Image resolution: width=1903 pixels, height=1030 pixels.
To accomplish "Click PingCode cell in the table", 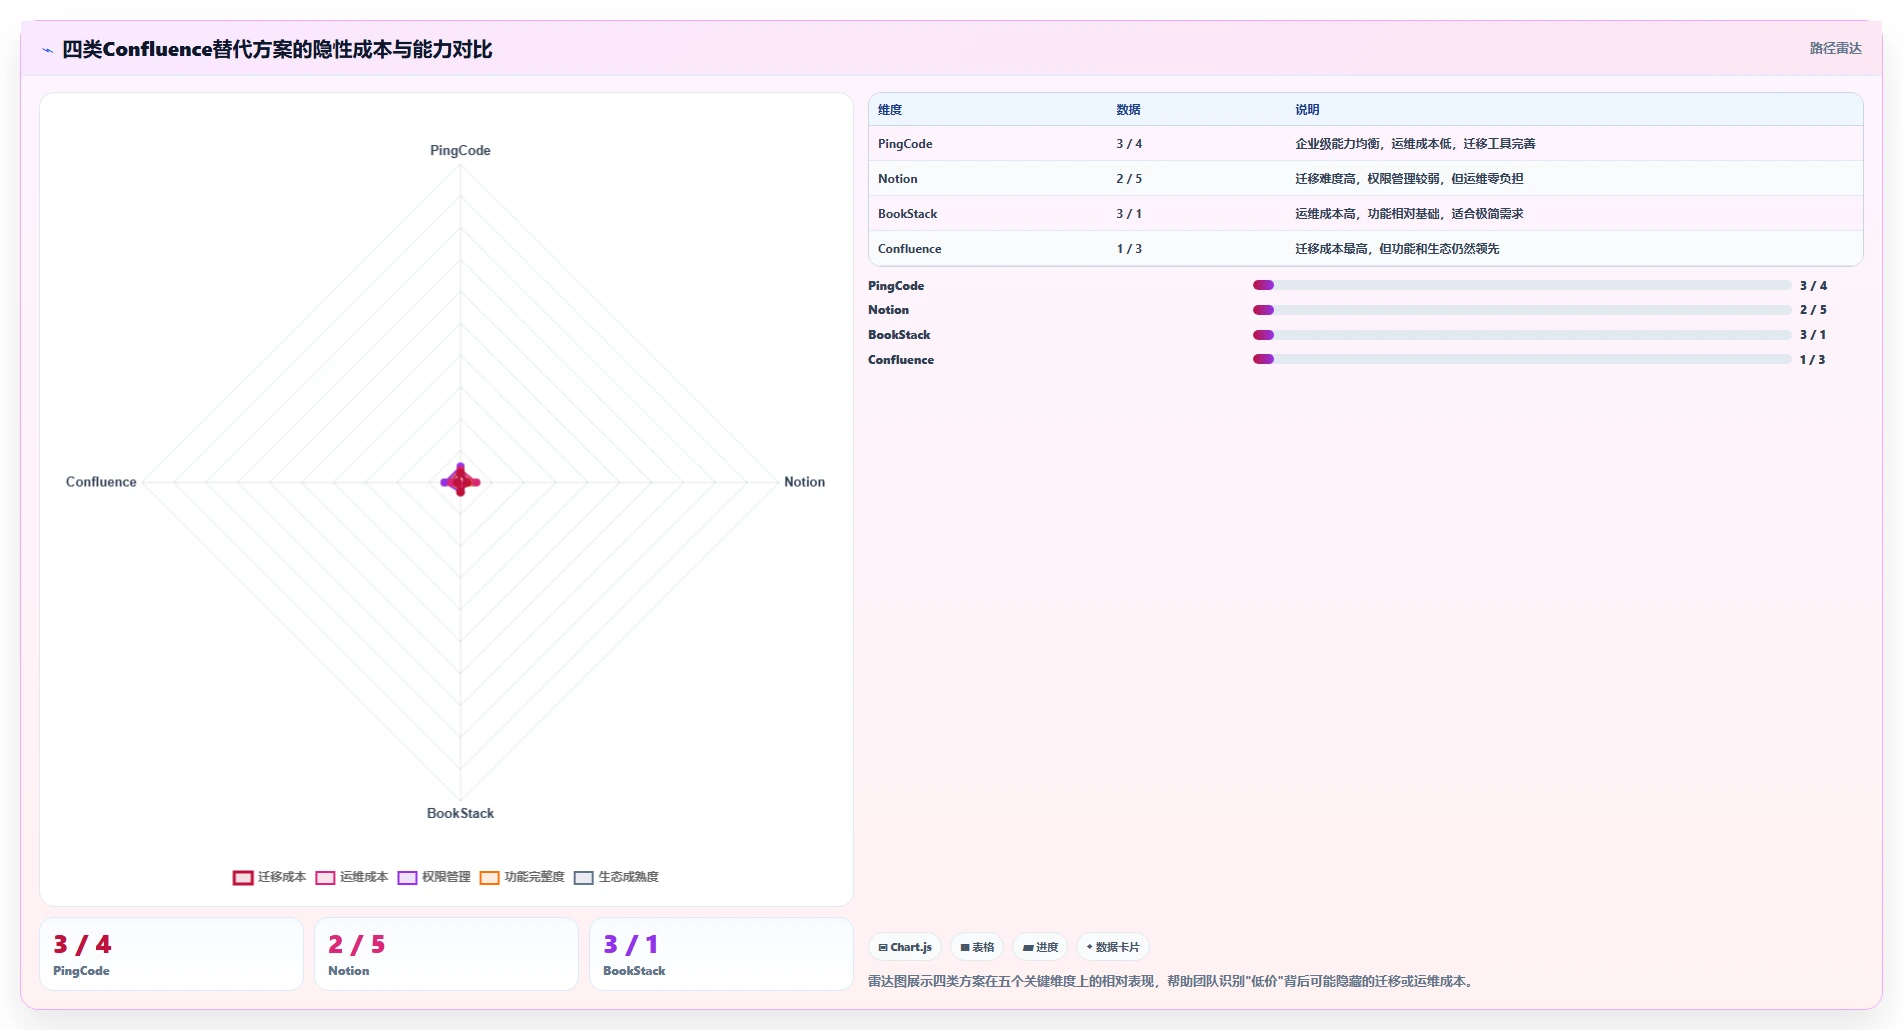I will click(905, 144).
